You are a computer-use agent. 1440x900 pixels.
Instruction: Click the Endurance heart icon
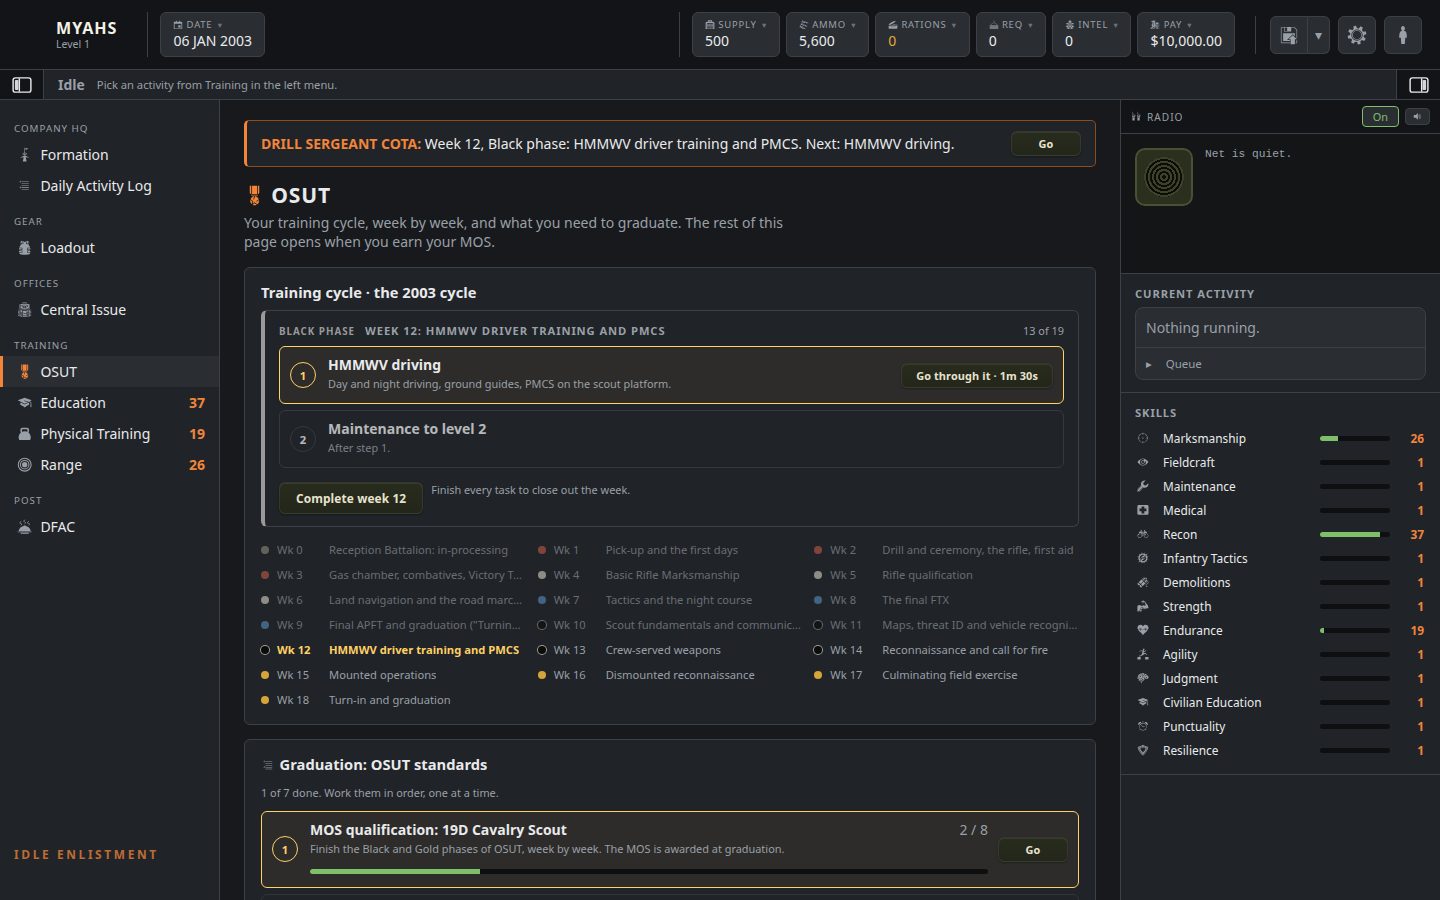coord(1143,630)
